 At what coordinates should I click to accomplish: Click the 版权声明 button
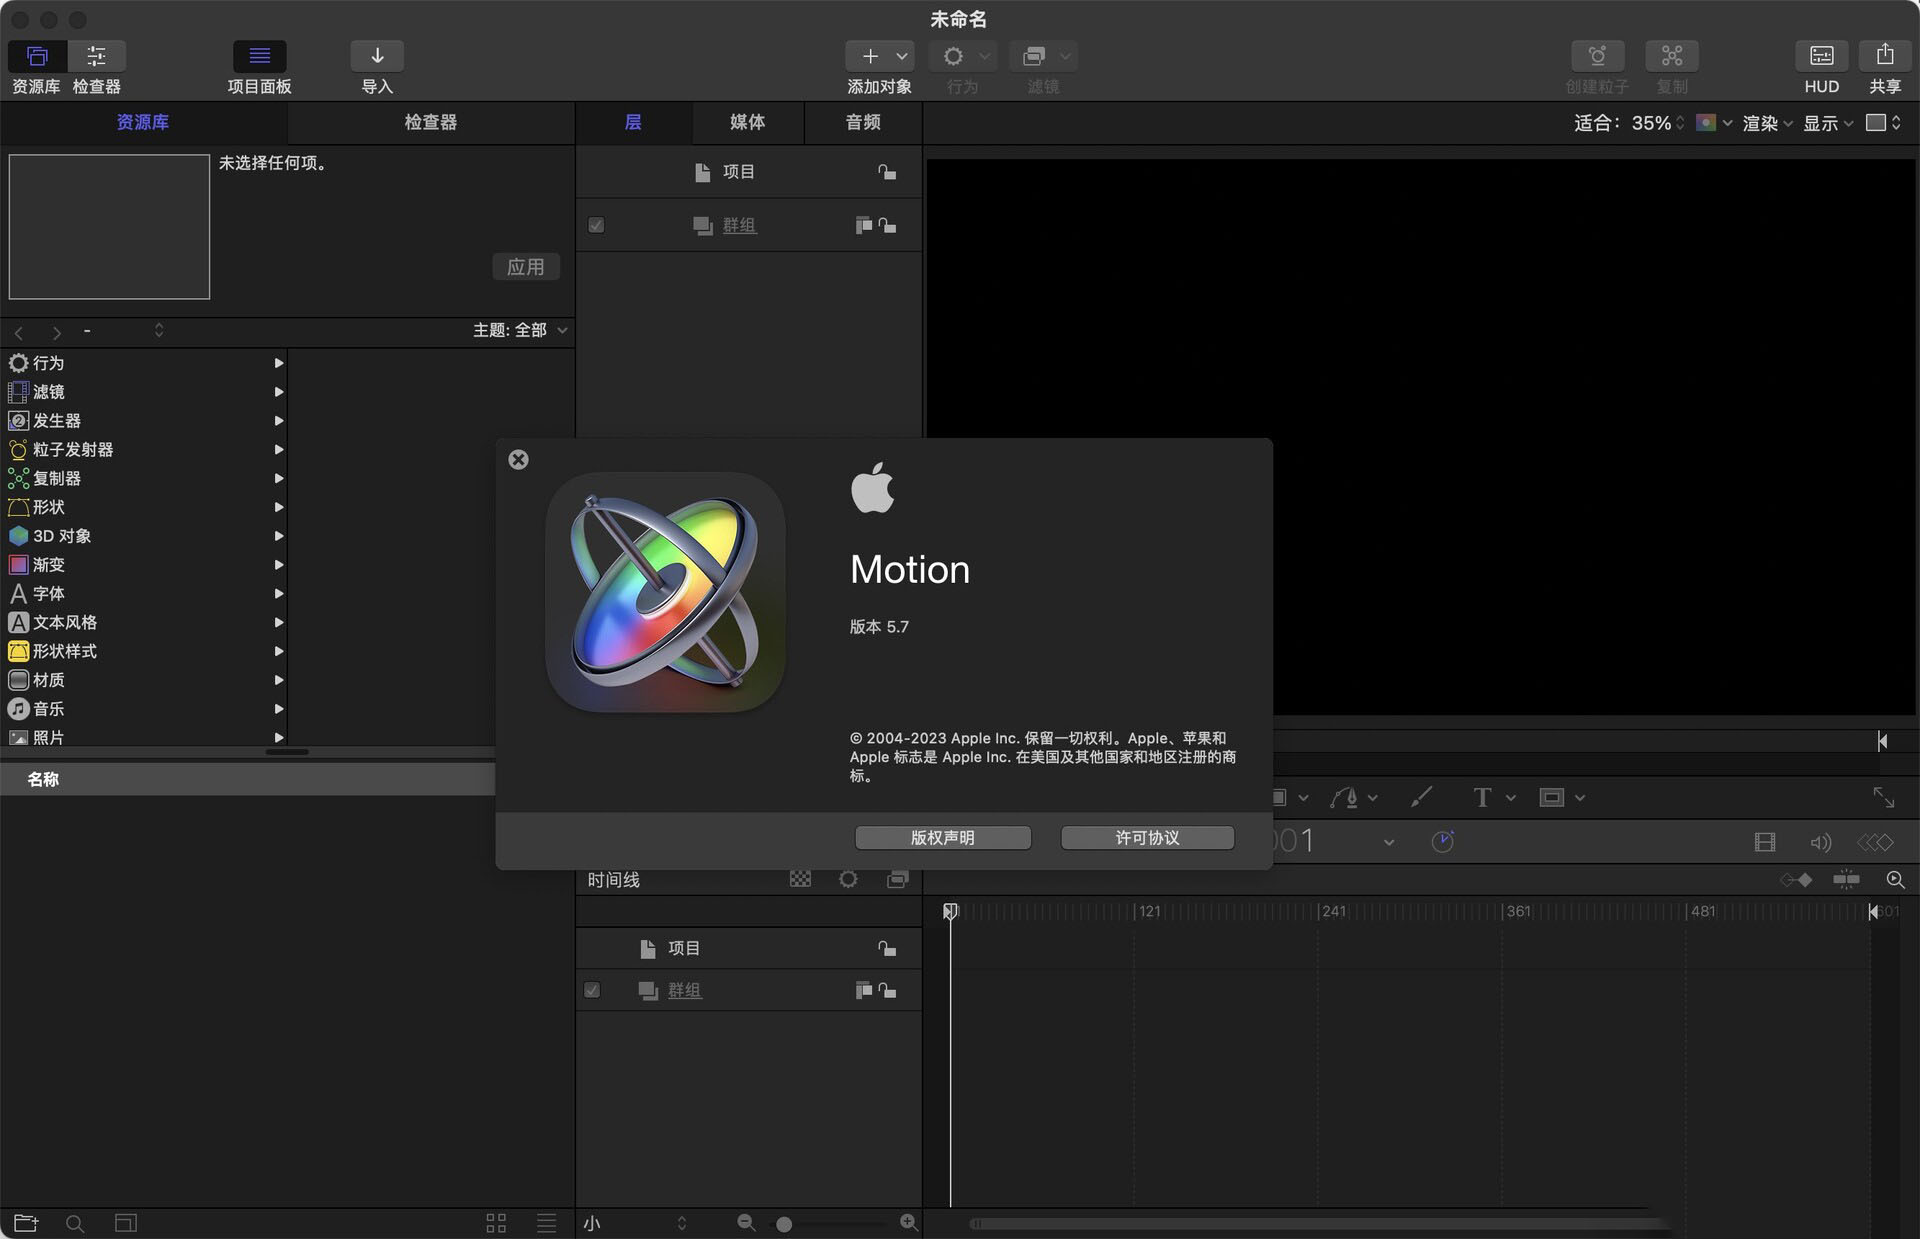(943, 837)
